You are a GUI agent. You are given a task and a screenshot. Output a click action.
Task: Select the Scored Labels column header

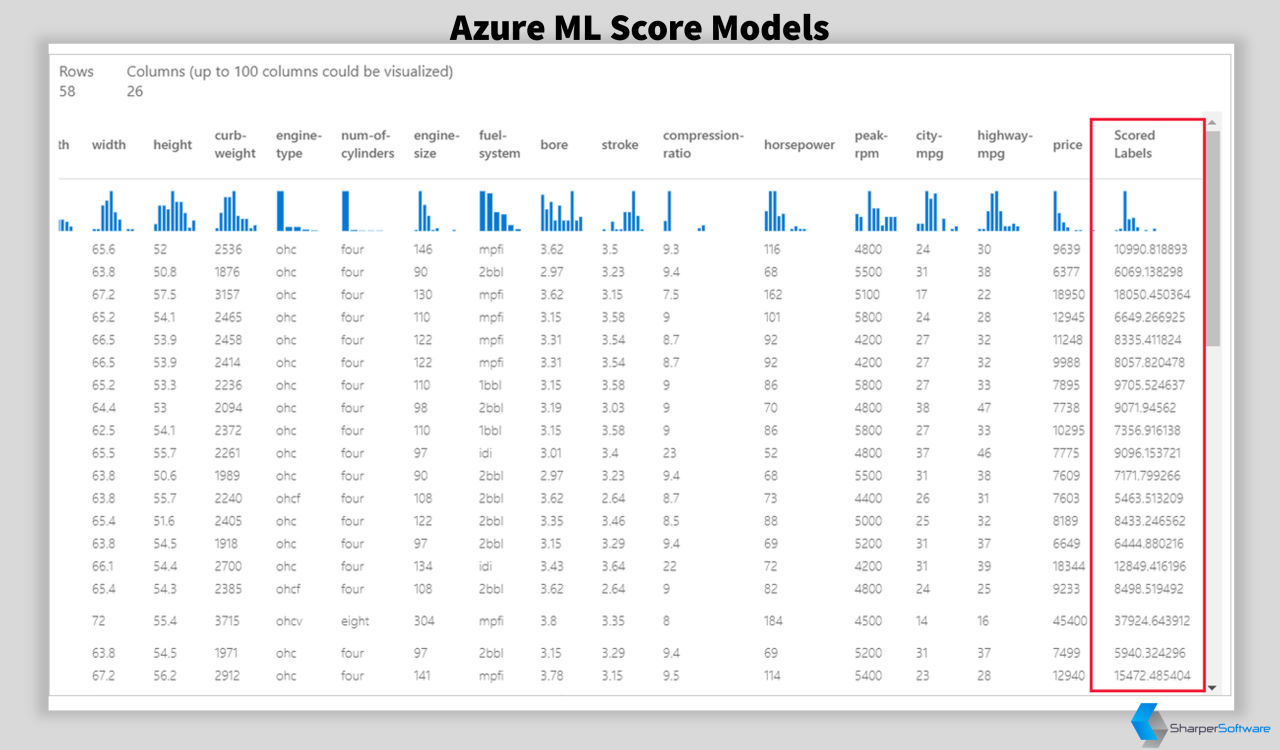pos(1135,145)
